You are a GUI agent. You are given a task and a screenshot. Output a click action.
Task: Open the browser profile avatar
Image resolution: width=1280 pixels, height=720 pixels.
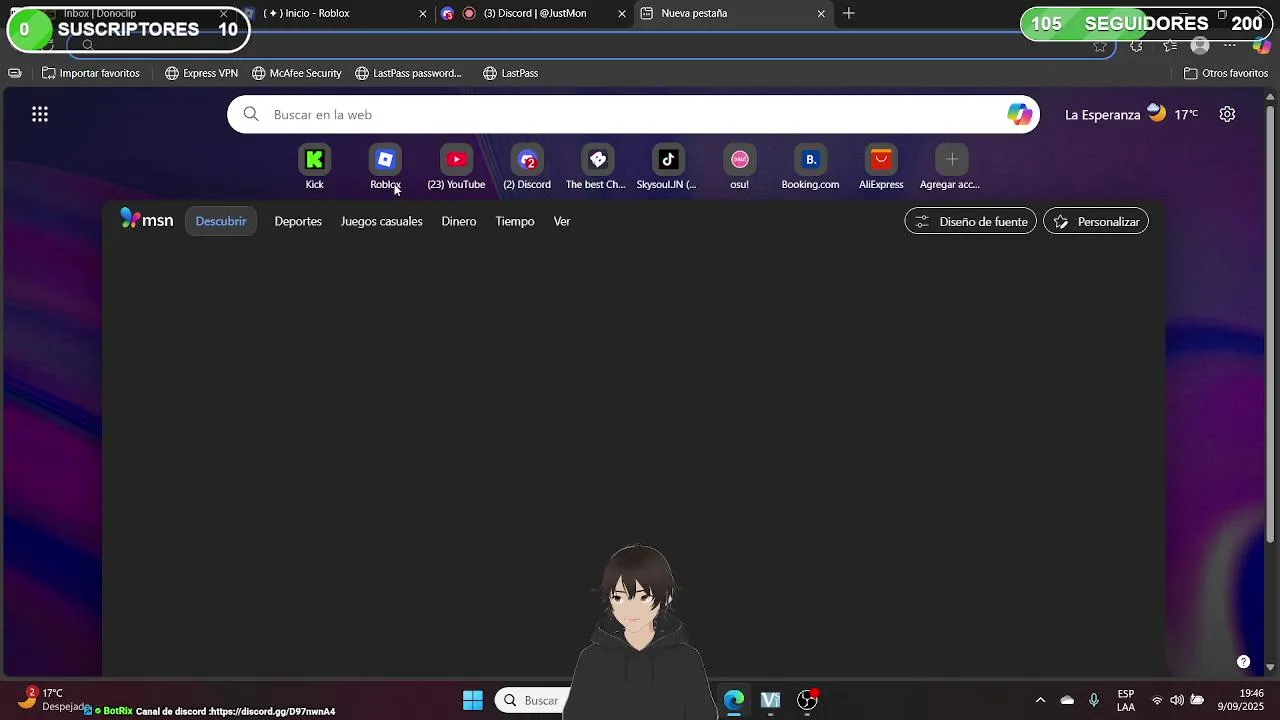[x=1200, y=46]
